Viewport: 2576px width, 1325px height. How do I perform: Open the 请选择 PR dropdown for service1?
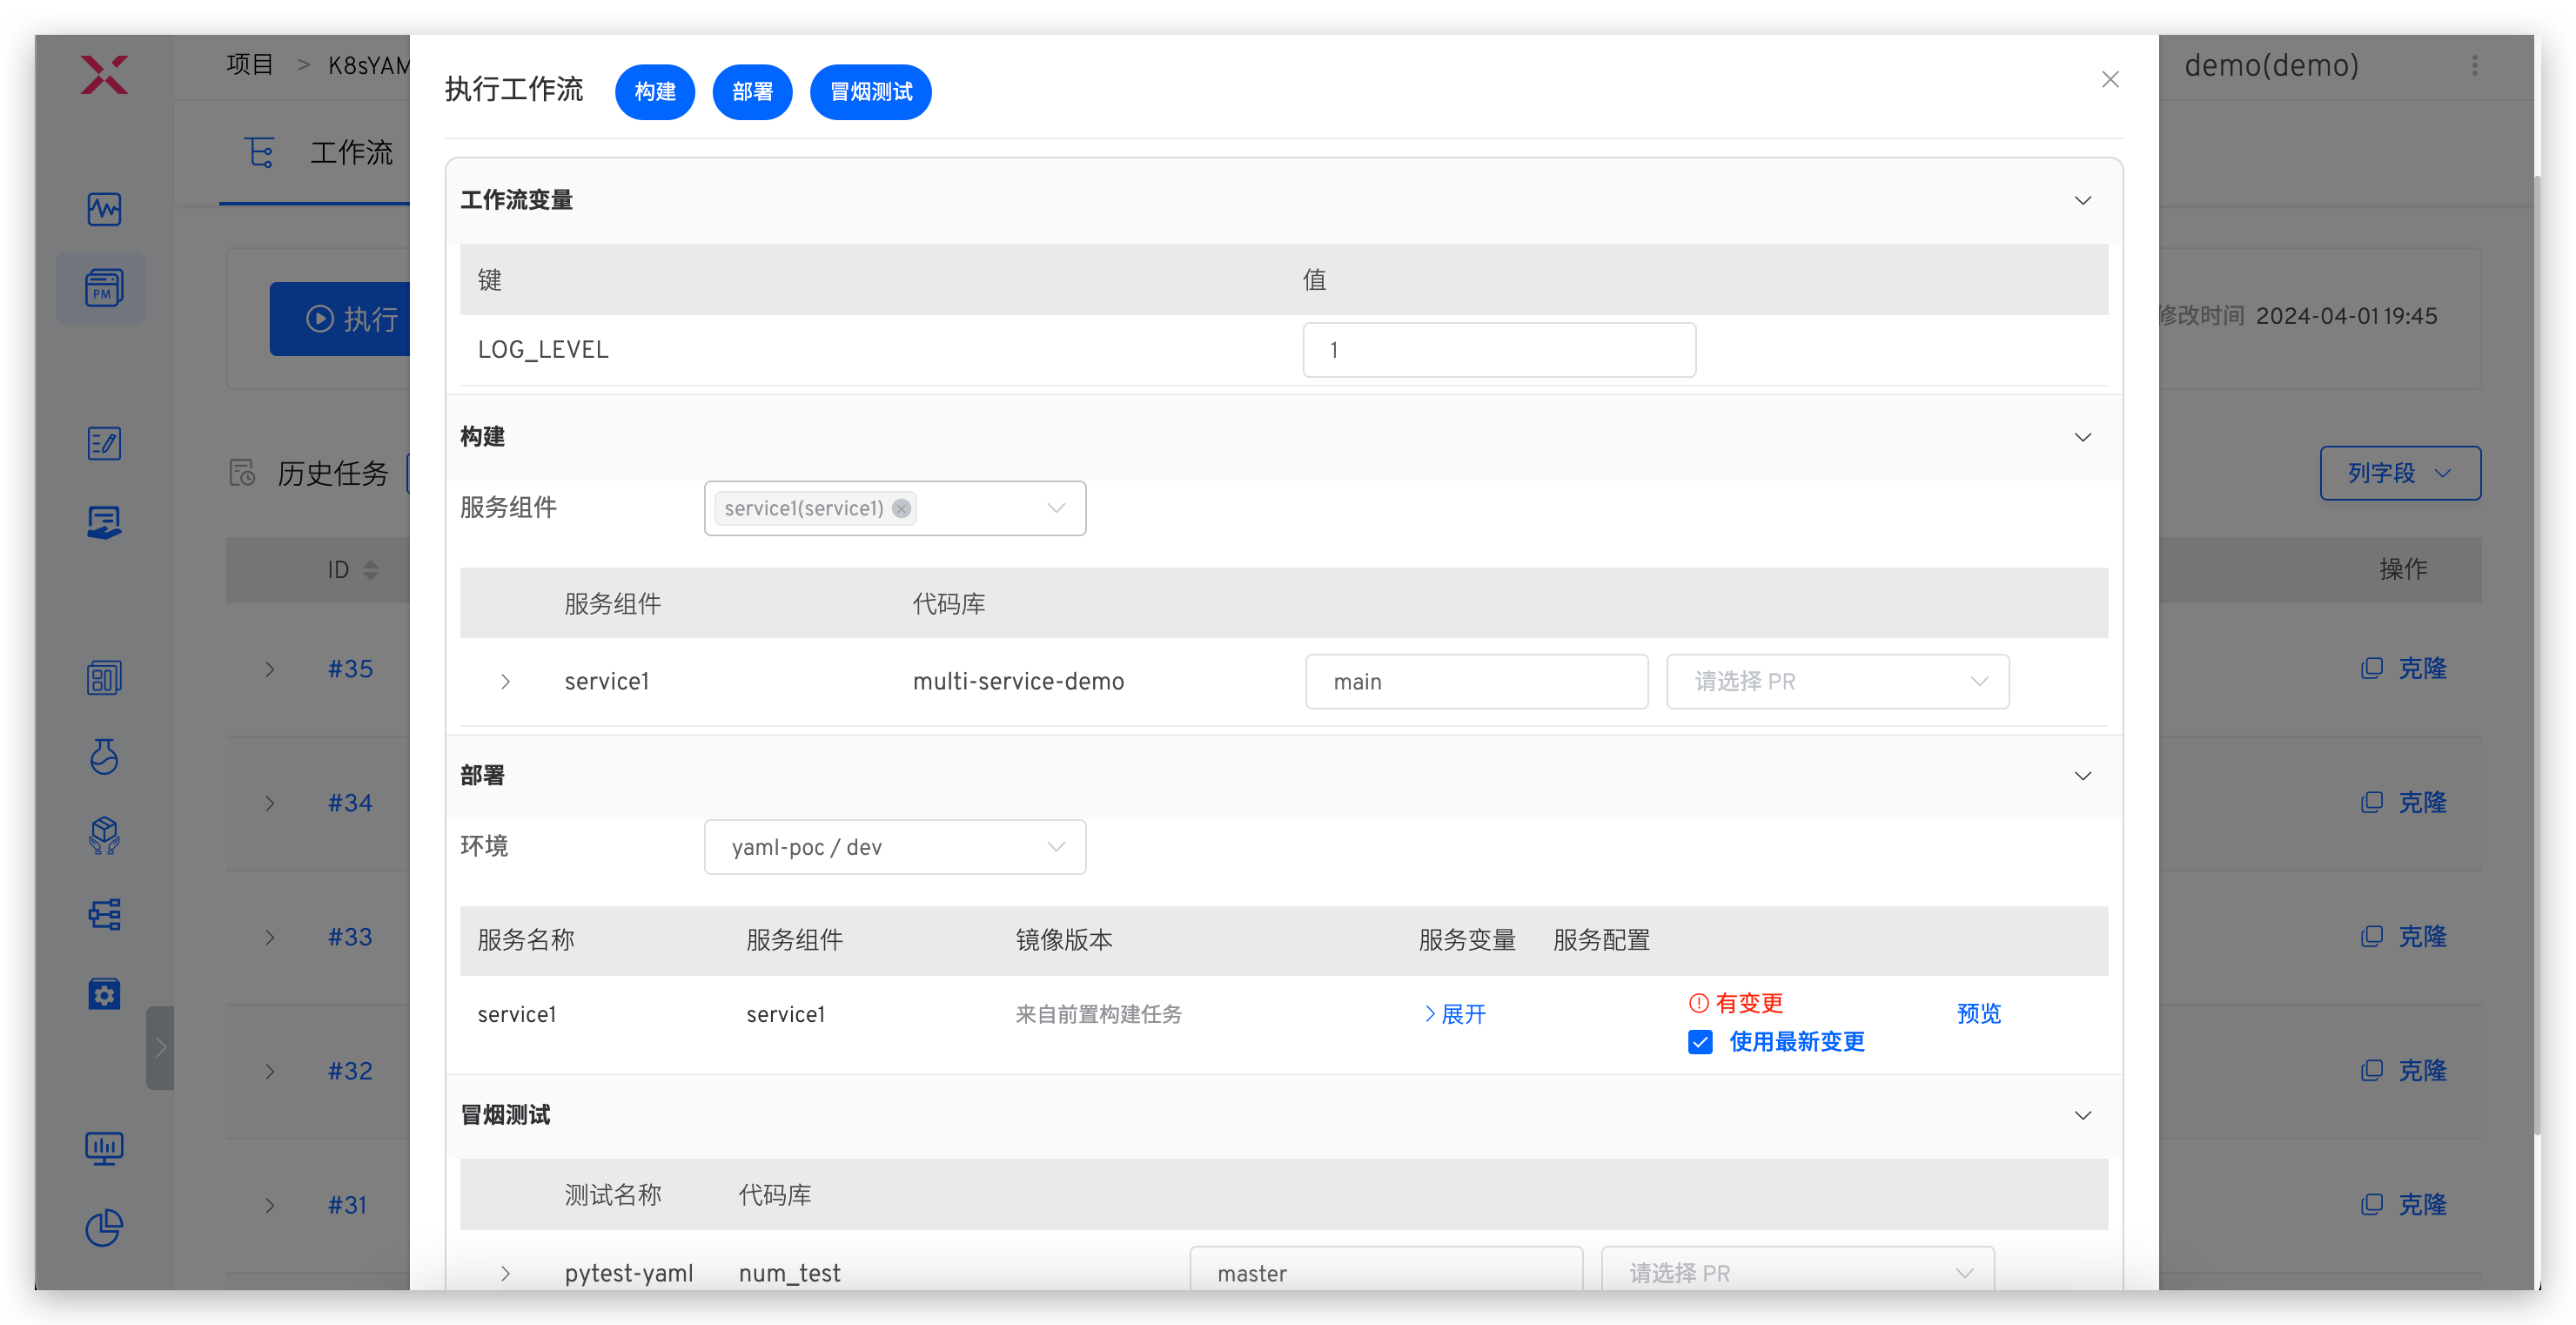pos(1838,681)
